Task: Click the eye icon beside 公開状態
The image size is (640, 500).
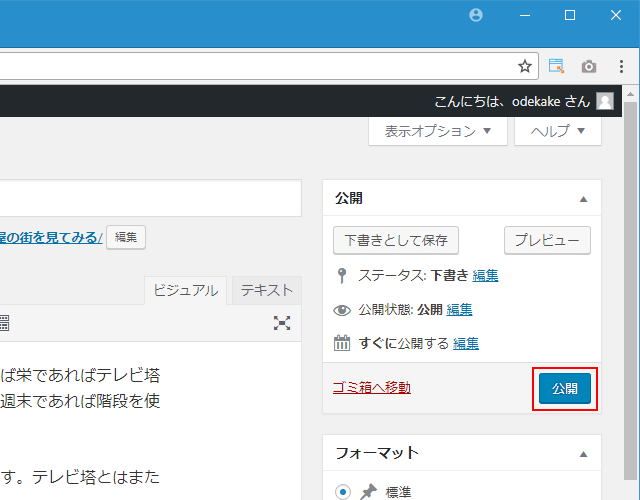Action: pos(342,311)
